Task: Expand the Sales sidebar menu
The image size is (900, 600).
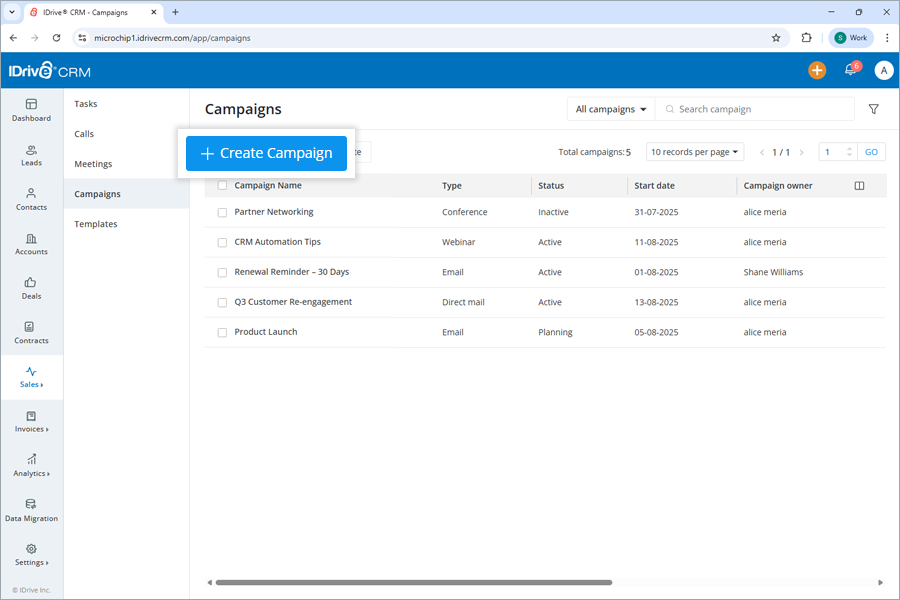Action: coord(31,377)
